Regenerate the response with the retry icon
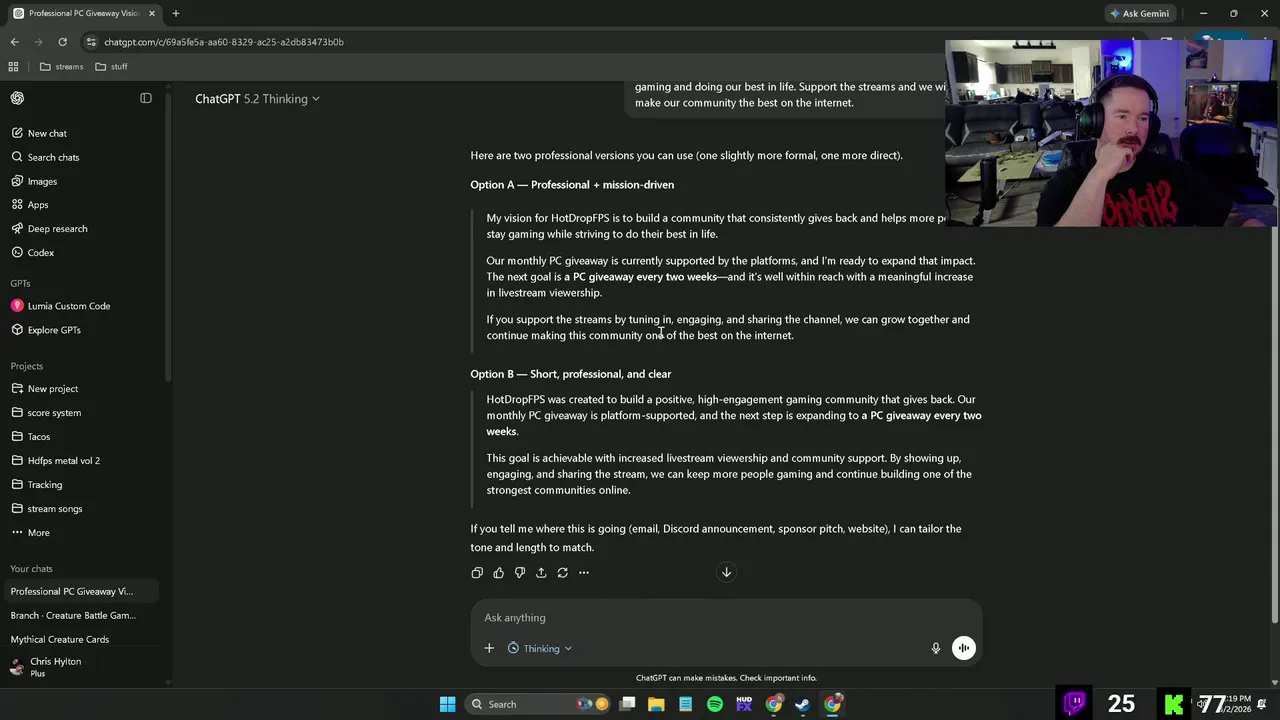Image resolution: width=1280 pixels, height=720 pixels. pos(563,573)
